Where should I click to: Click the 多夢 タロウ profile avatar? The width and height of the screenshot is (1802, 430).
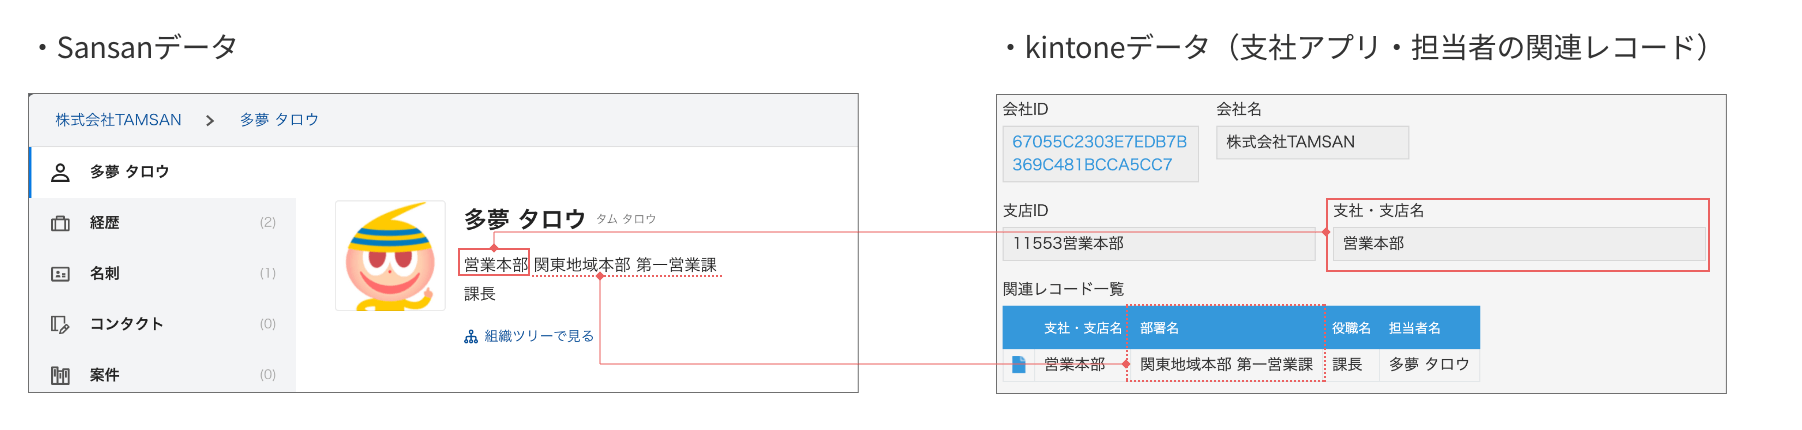[x=390, y=256]
